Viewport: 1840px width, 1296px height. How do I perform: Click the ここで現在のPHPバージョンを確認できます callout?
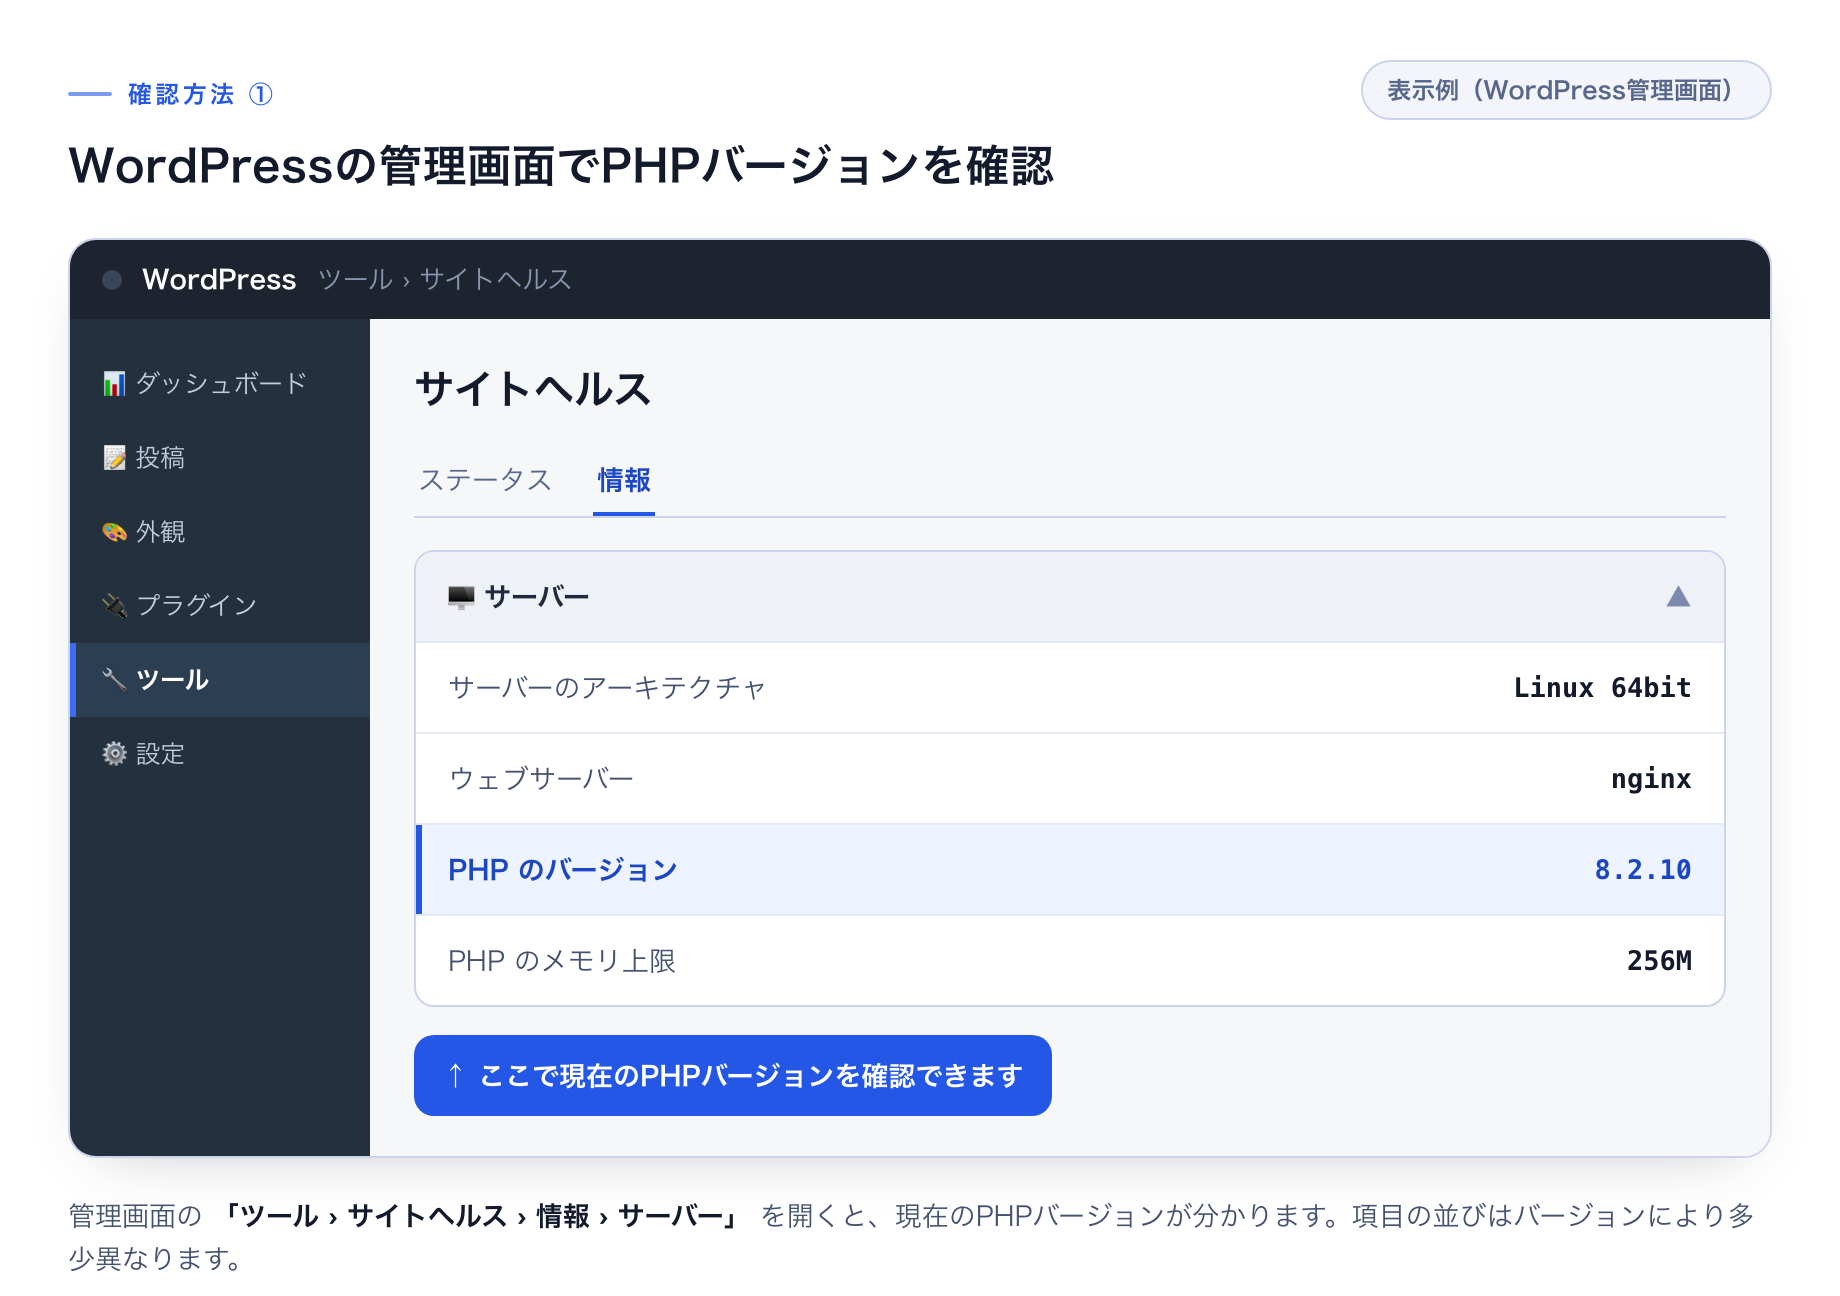pyautogui.click(x=733, y=1076)
